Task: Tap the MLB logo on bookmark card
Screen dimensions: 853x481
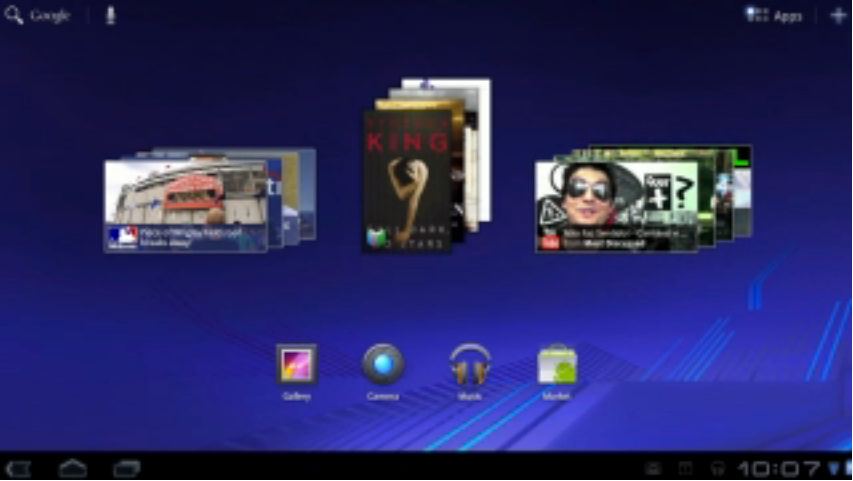Action: point(122,238)
